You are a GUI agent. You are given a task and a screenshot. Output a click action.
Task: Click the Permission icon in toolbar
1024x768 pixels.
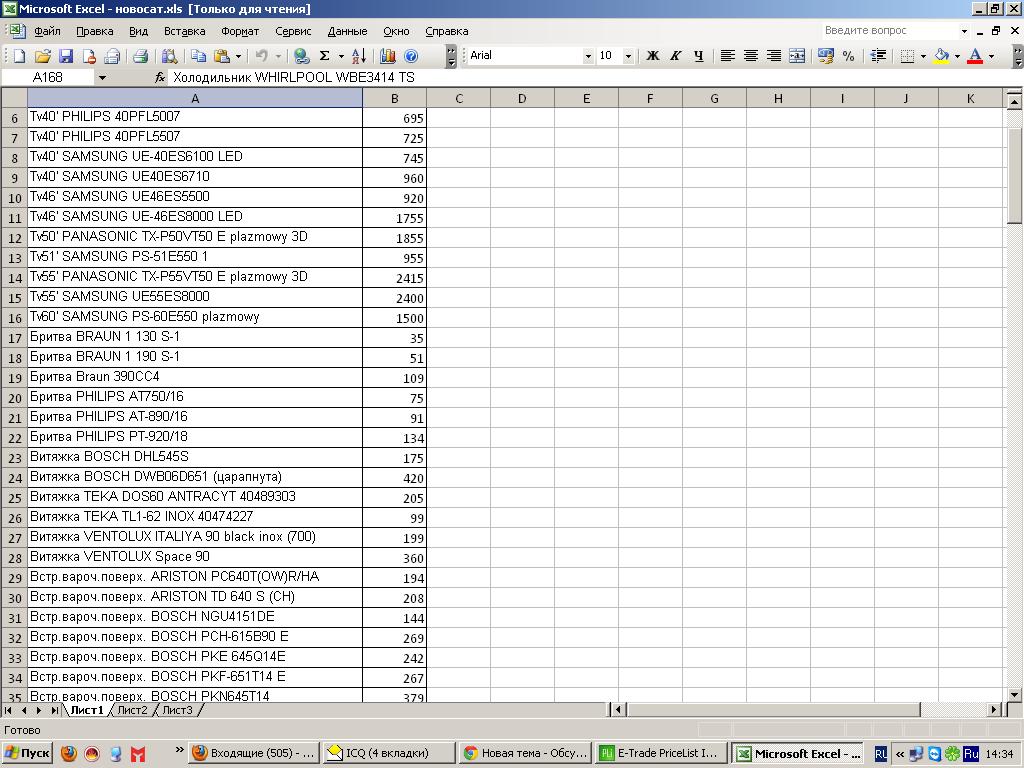[89, 56]
